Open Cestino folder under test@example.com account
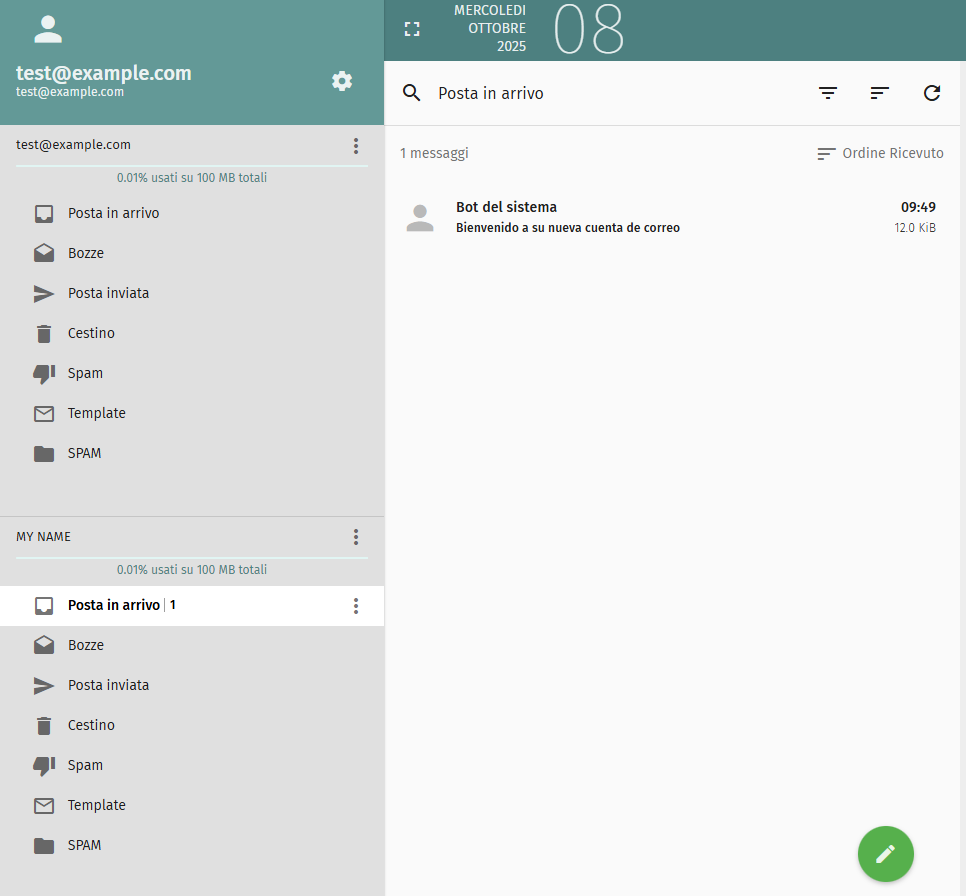The image size is (966, 896). coord(91,333)
